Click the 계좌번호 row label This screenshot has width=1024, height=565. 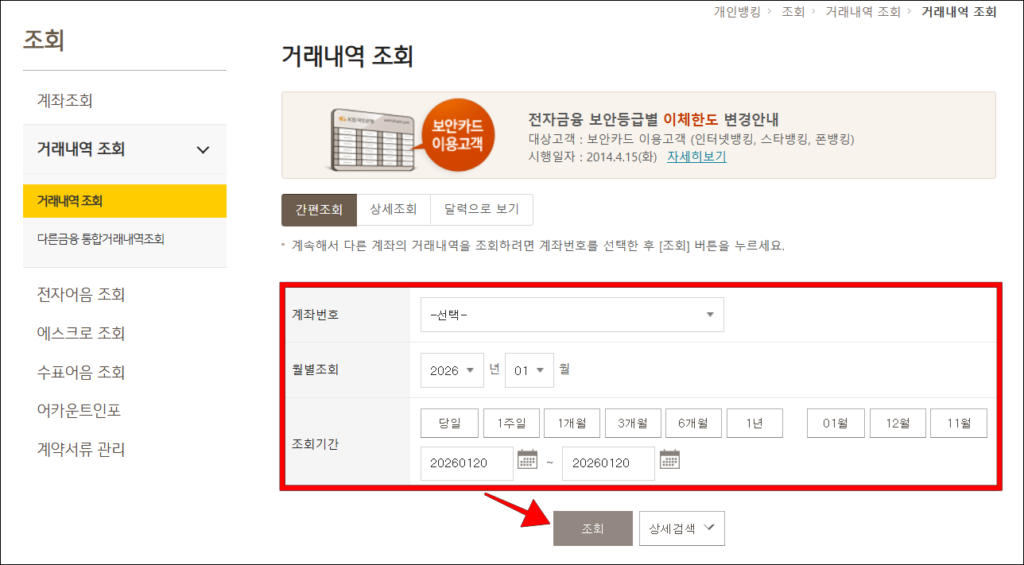click(315, 314)
